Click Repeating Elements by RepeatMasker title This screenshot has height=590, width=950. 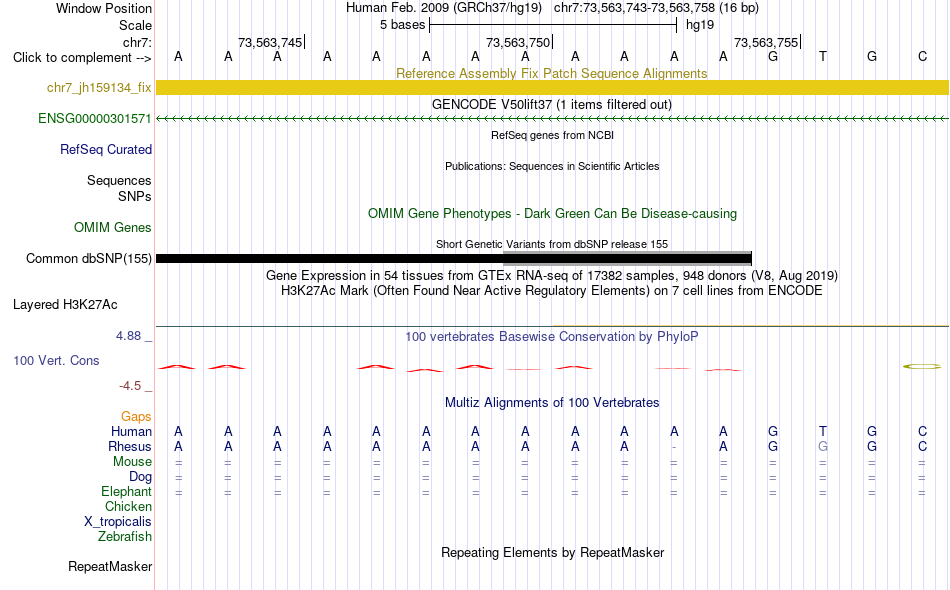(553, 553)
